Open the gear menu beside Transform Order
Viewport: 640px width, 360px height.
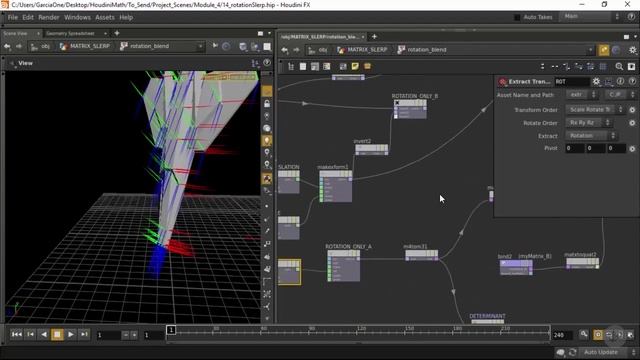632,110
